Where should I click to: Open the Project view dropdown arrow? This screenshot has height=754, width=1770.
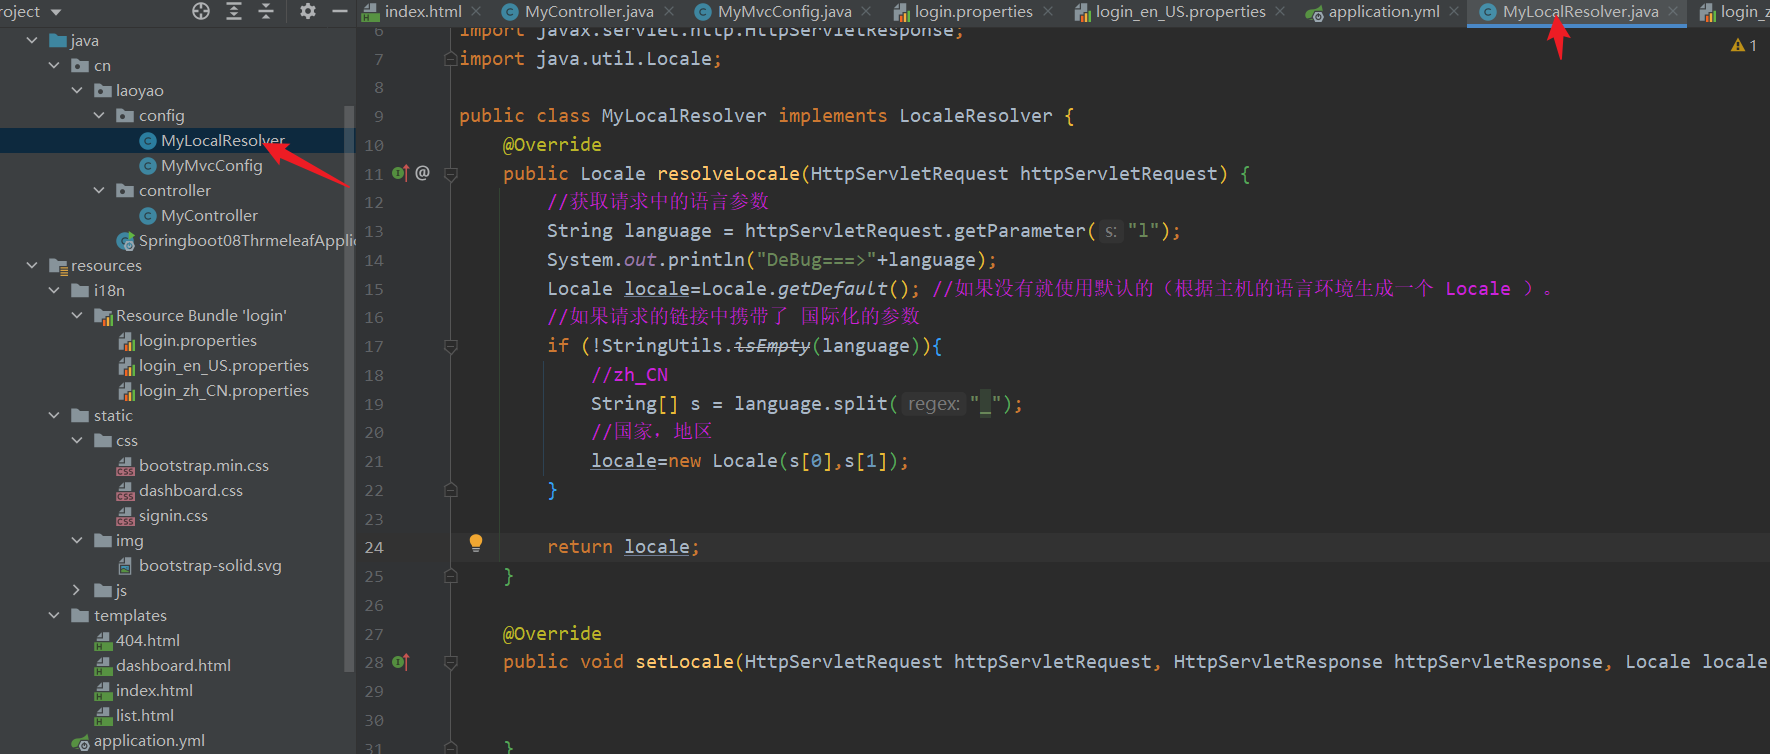[56, 12]
